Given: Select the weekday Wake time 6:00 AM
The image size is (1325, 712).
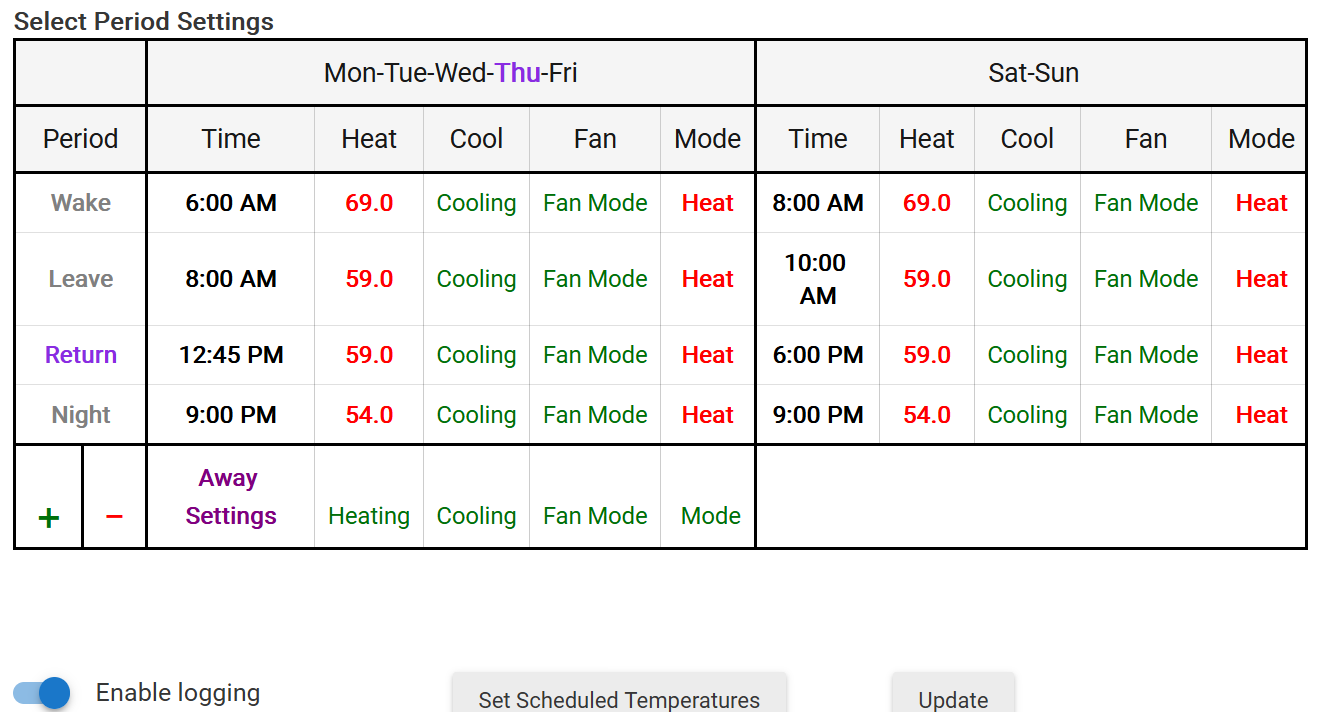Looking at the screenshot, I should [x=231, y=203].
